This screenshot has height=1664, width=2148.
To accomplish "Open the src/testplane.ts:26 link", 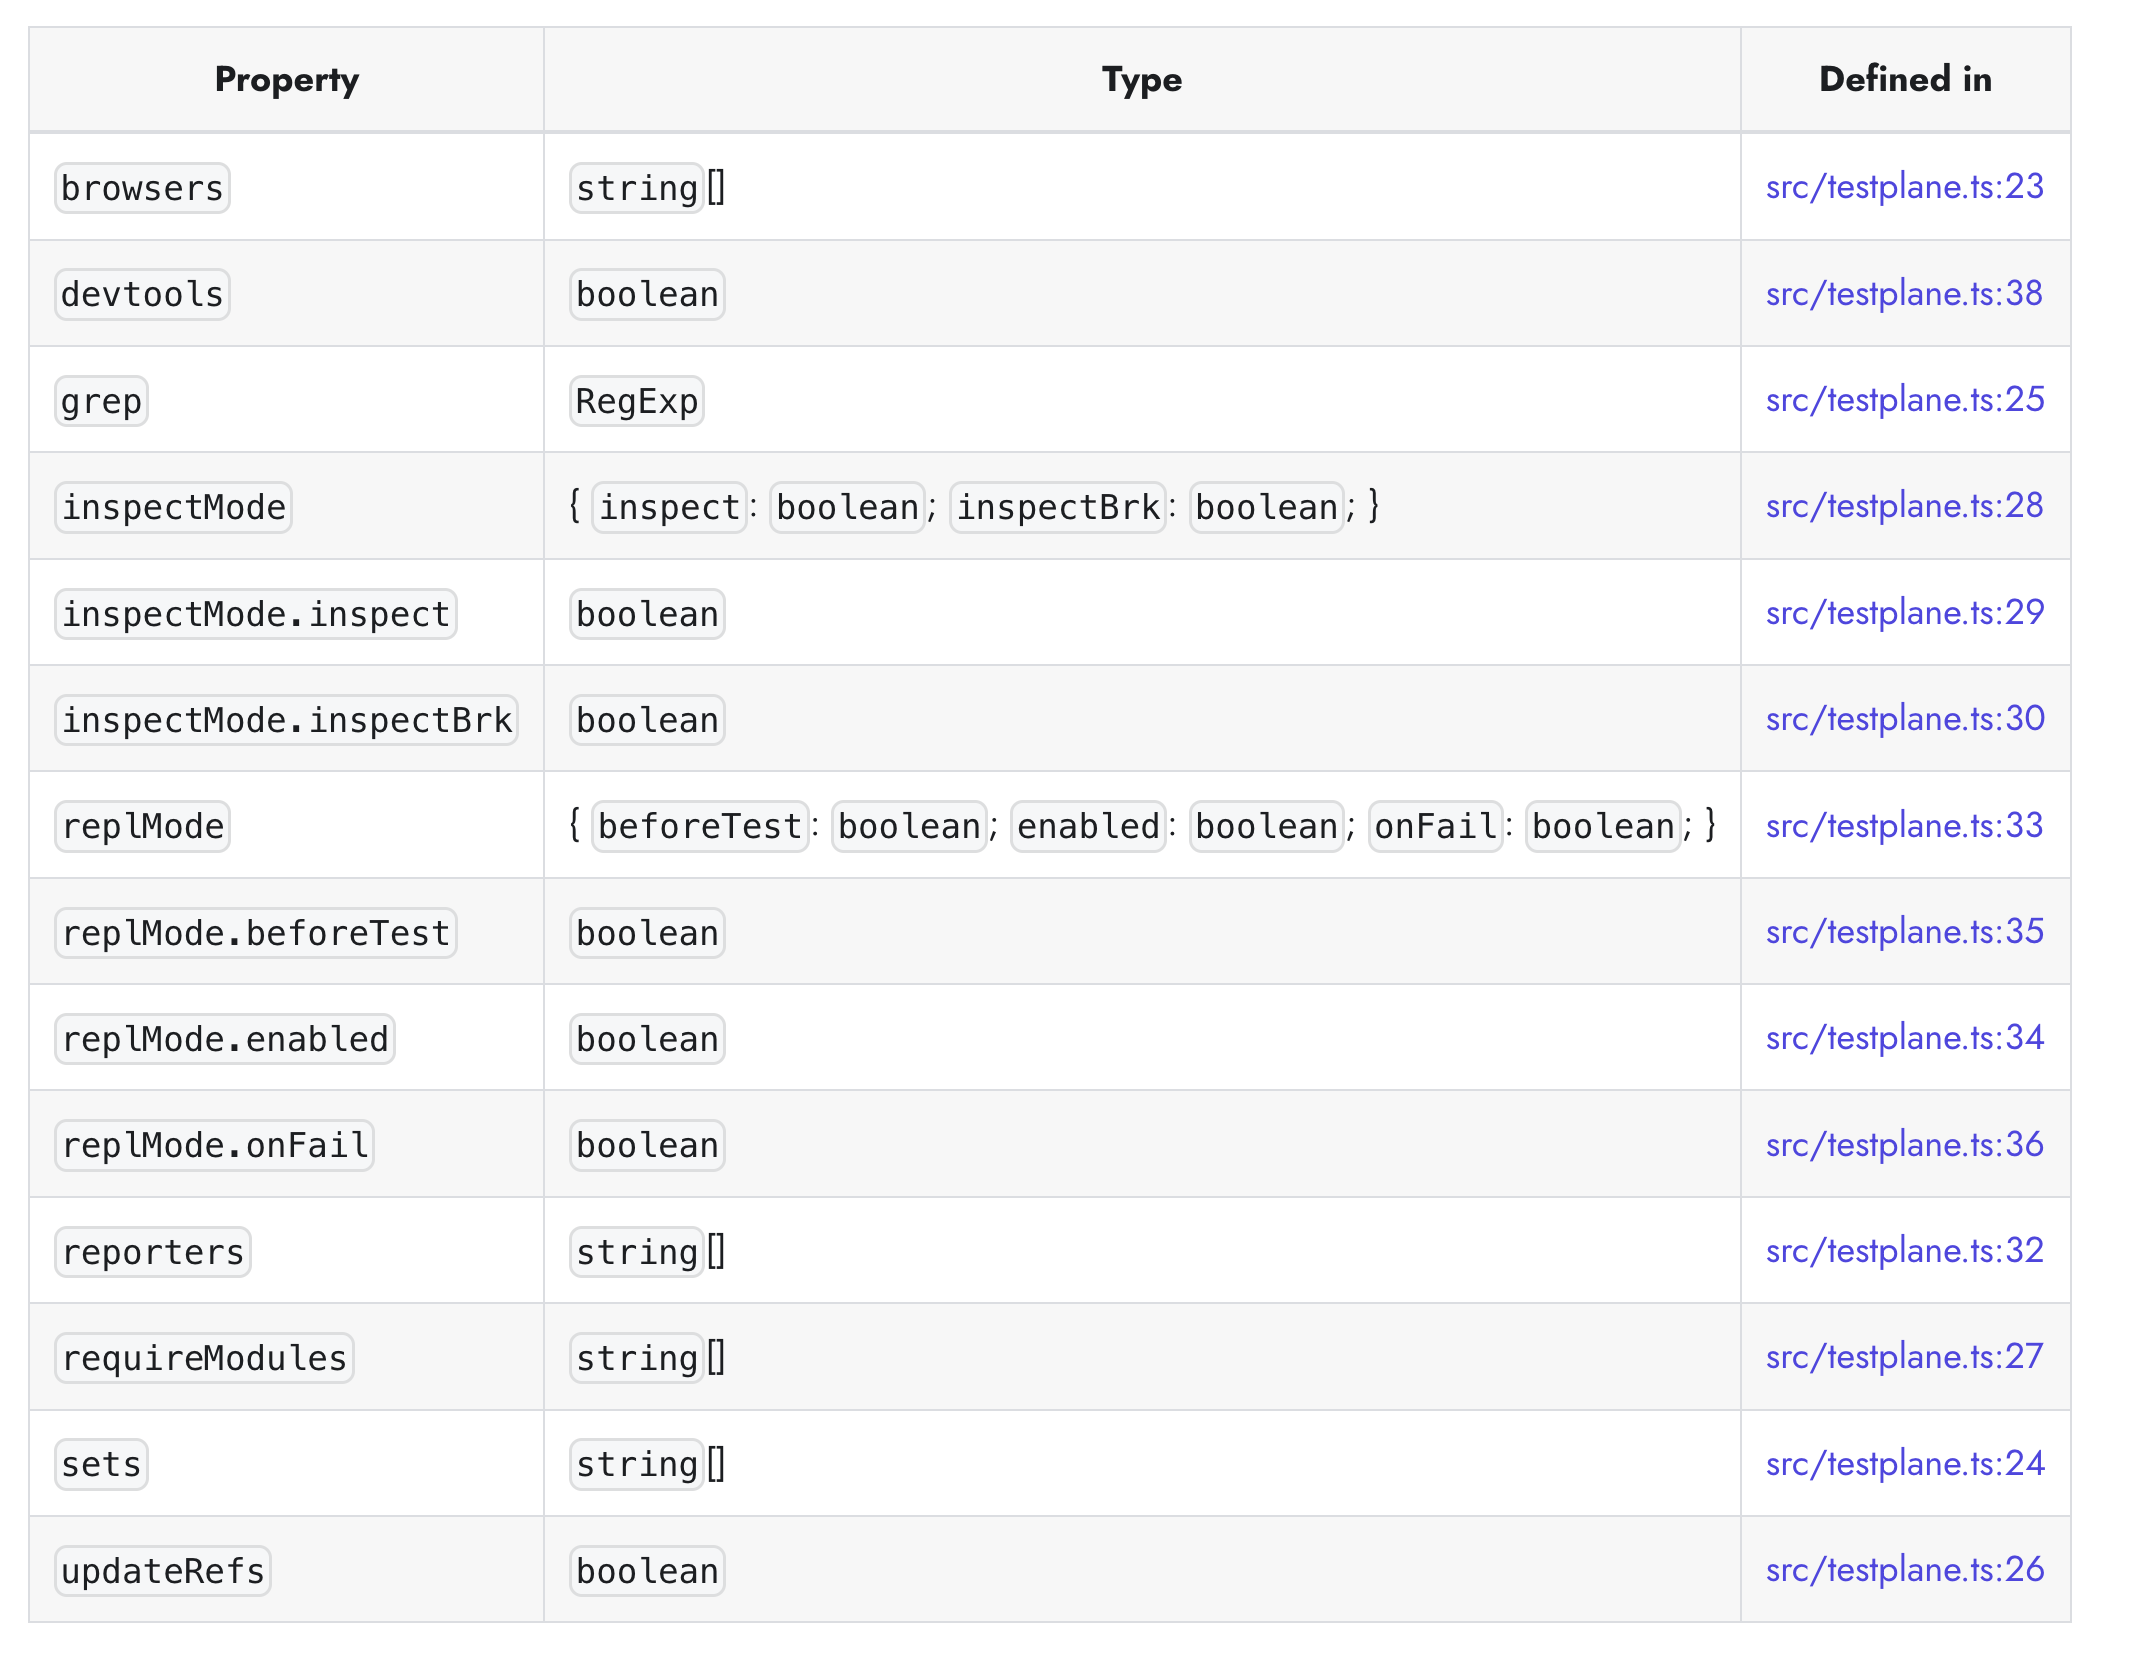I will click(1904, 1570).
